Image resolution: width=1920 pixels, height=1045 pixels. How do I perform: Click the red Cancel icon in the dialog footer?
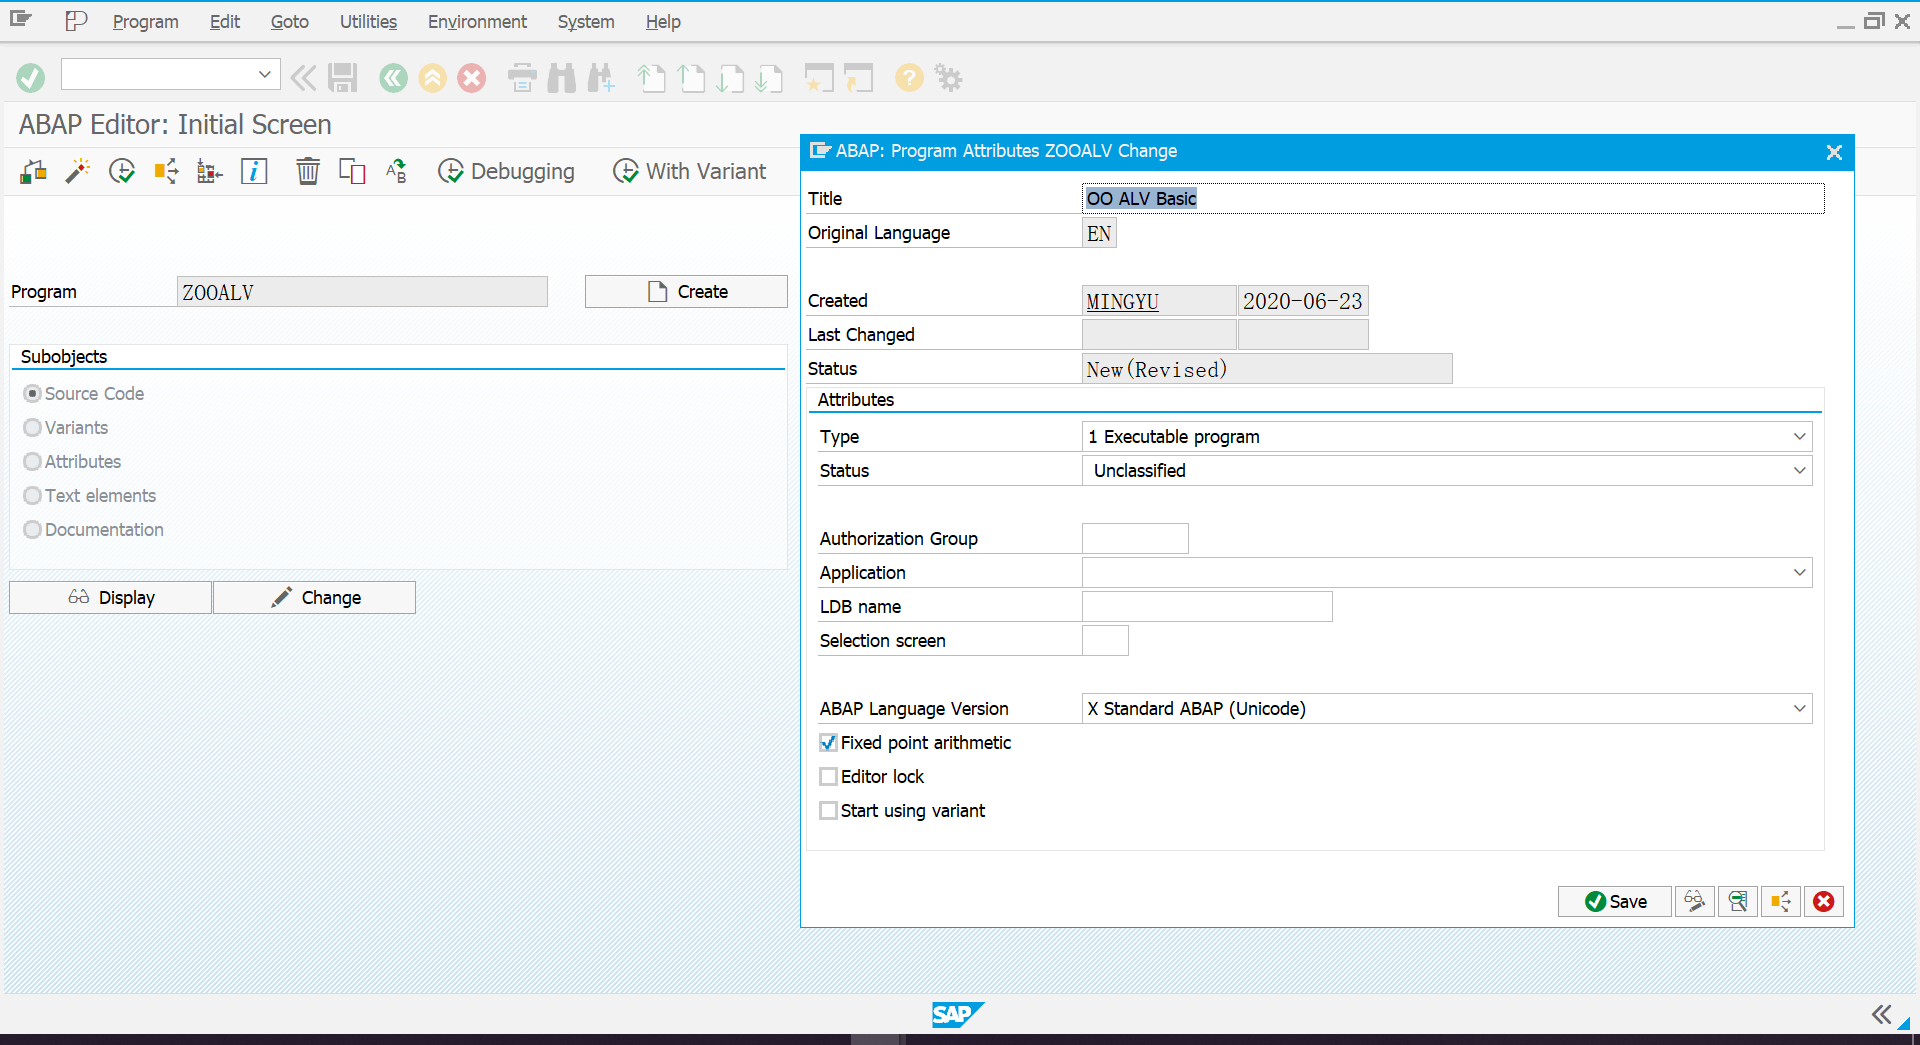tap(1824, 901)
